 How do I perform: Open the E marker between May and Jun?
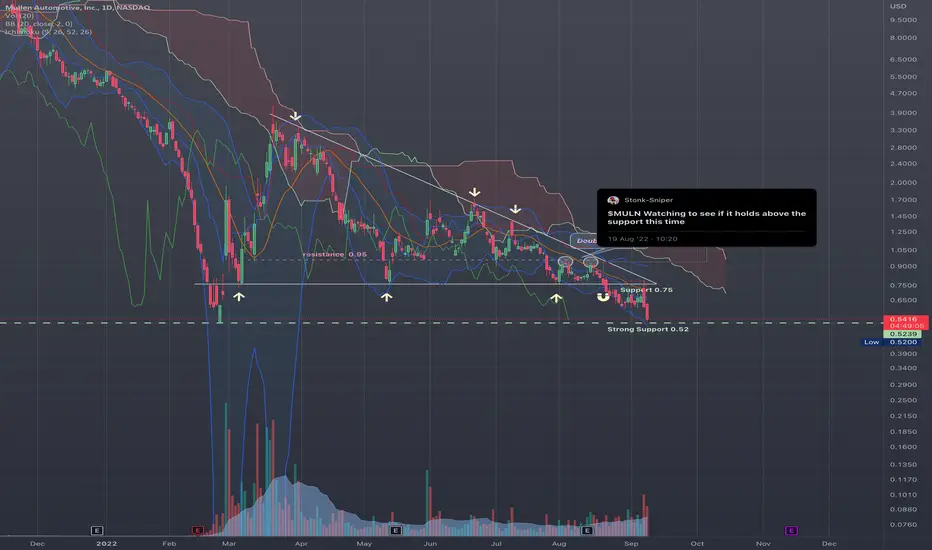395,530
